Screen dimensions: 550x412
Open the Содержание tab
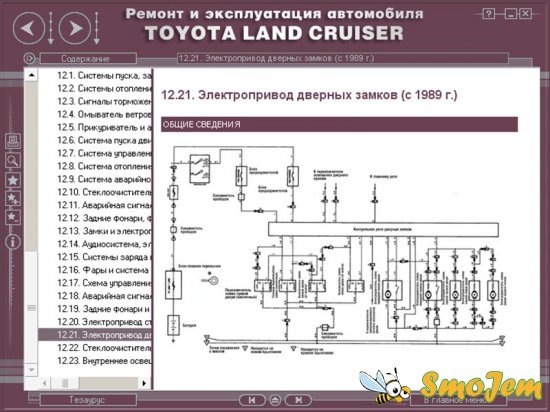coord(88,58)
